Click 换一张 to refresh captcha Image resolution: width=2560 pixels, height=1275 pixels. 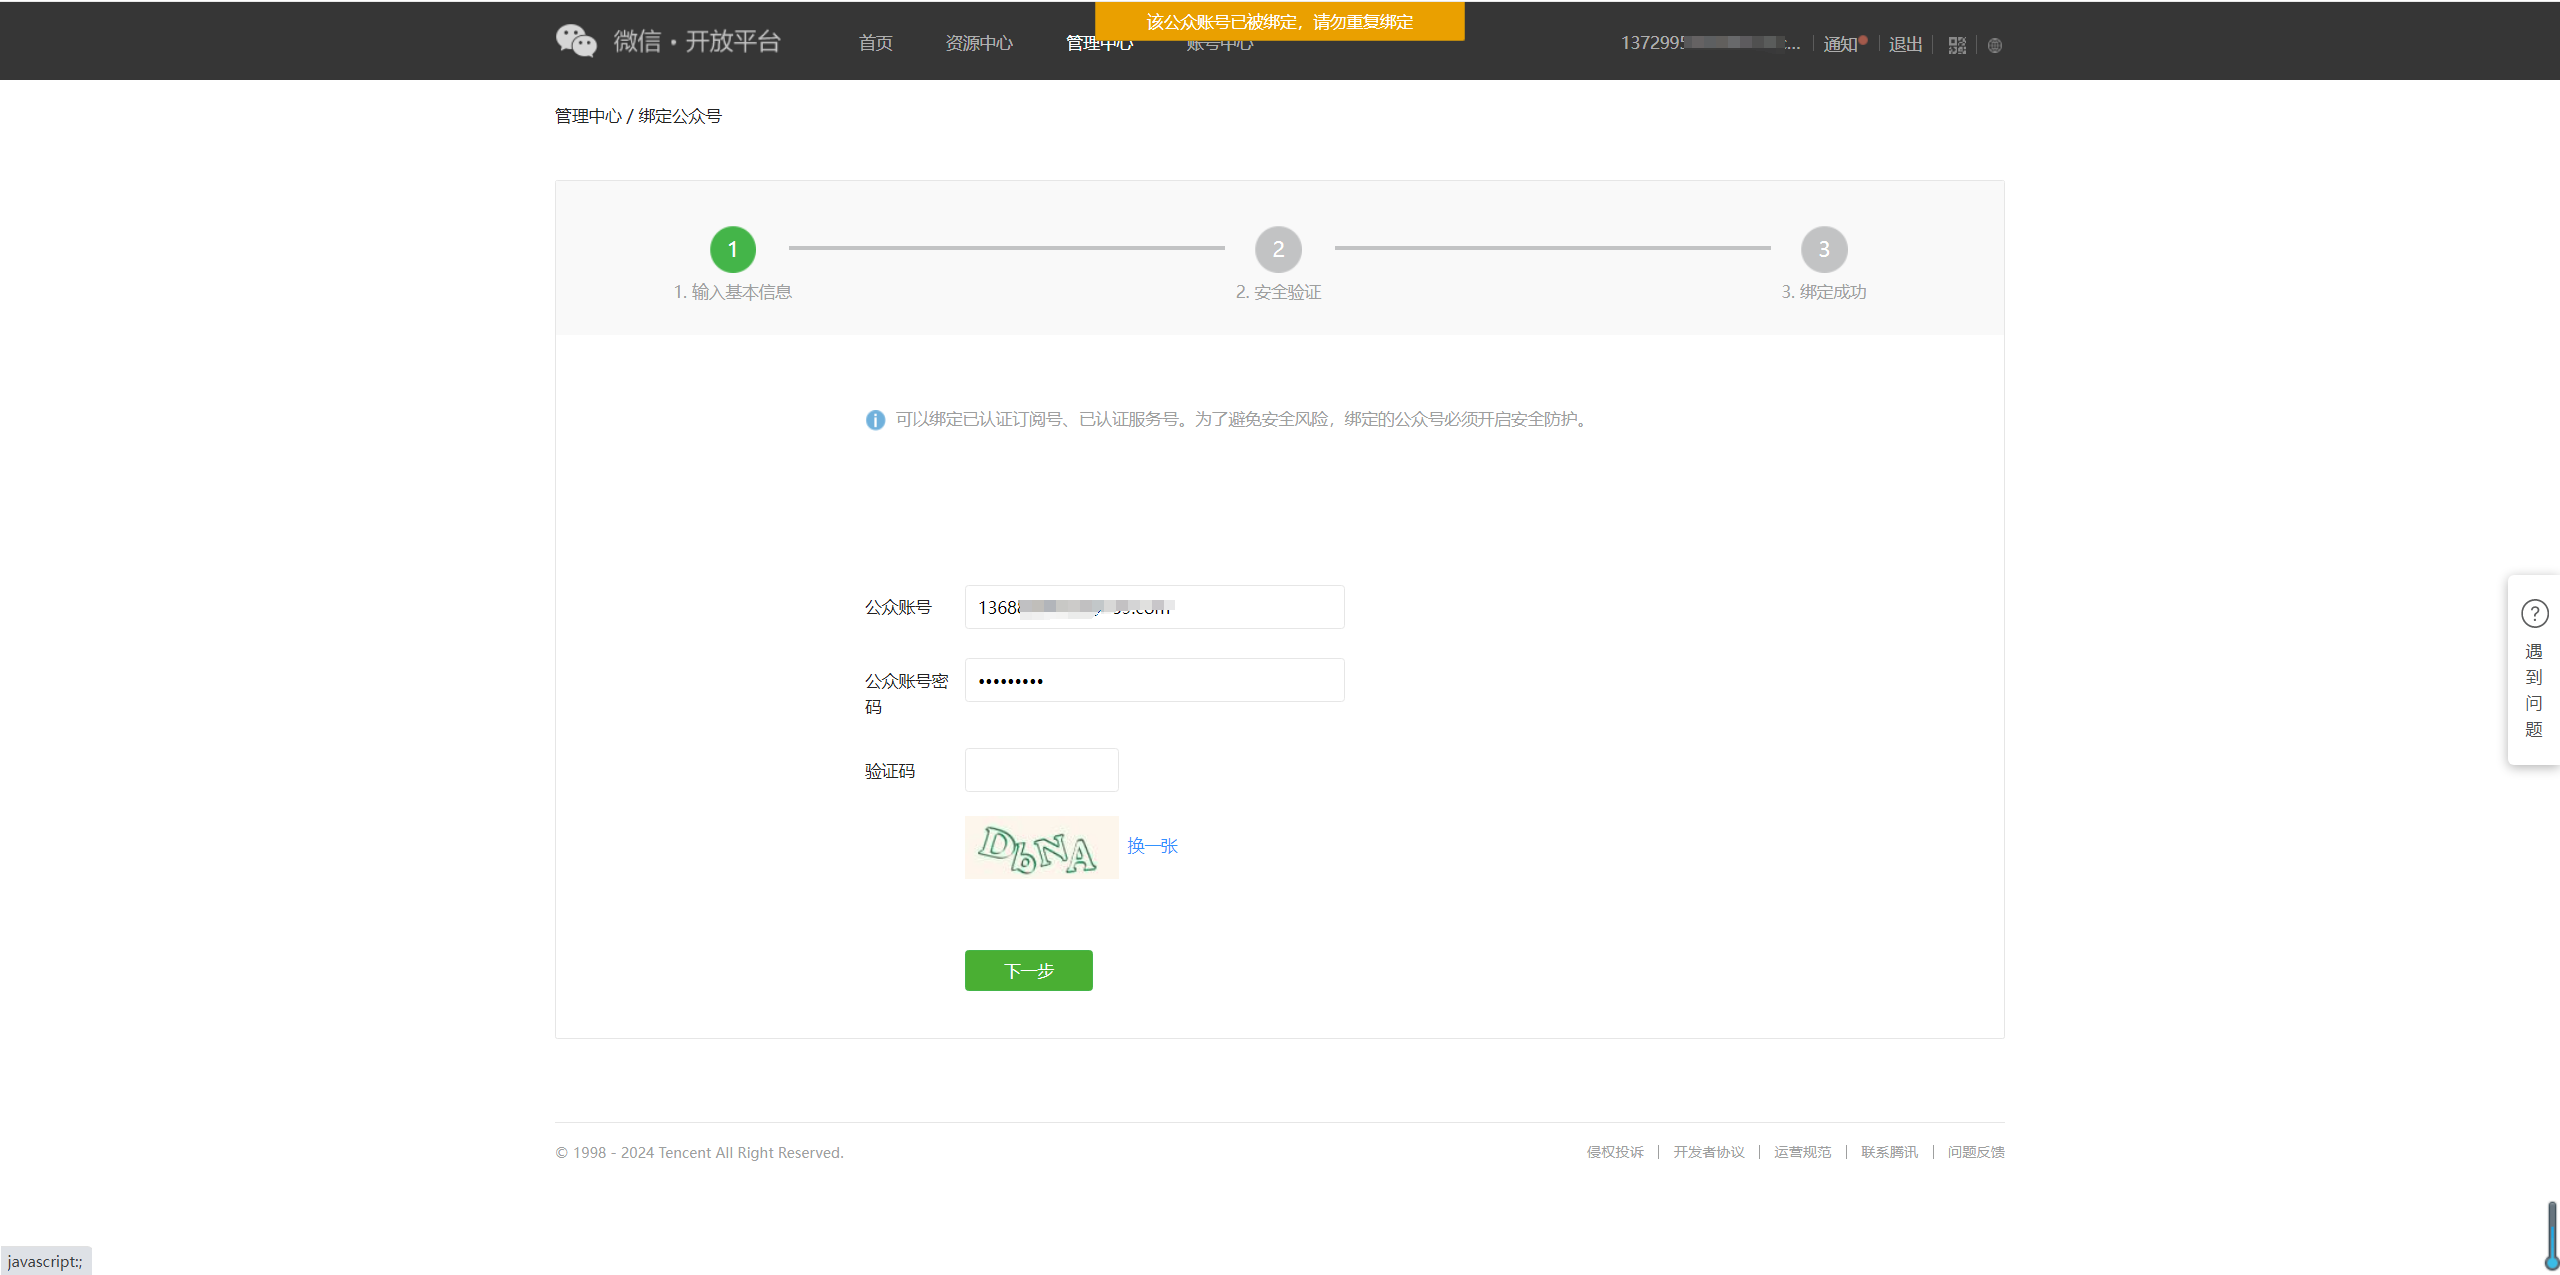[x=1152, y=846]
